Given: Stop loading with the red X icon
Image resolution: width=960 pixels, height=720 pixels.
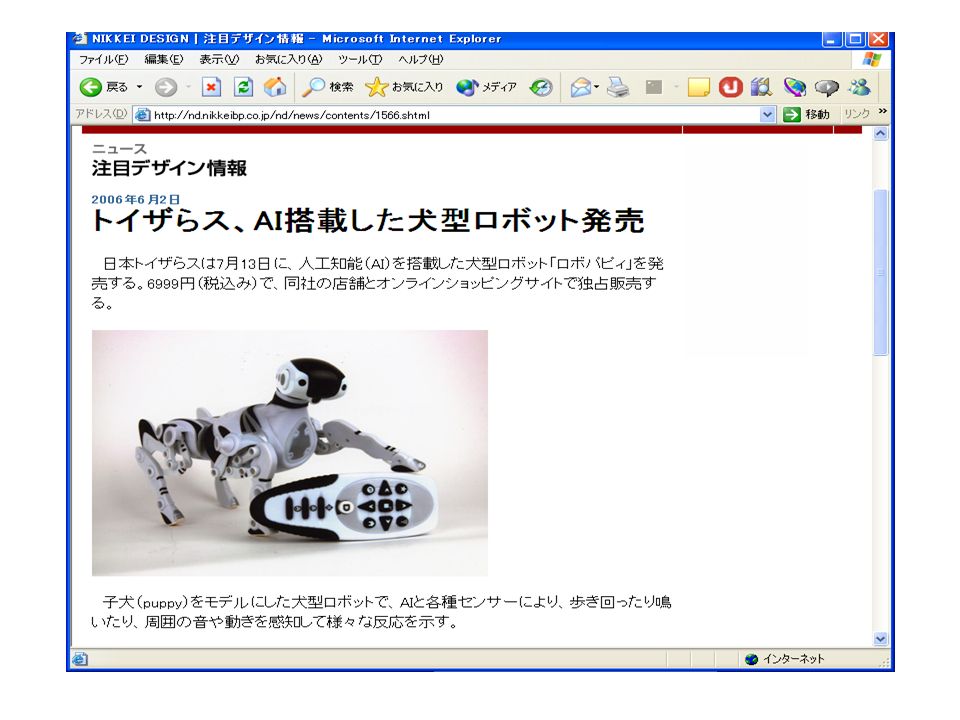Looking at the screenshot, I should [x=211, y=87].
